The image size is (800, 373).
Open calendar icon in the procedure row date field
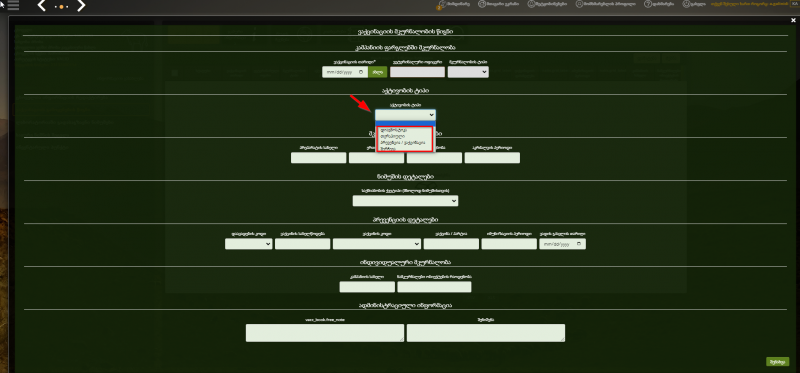pyautogui.click(x=579, y=244)
